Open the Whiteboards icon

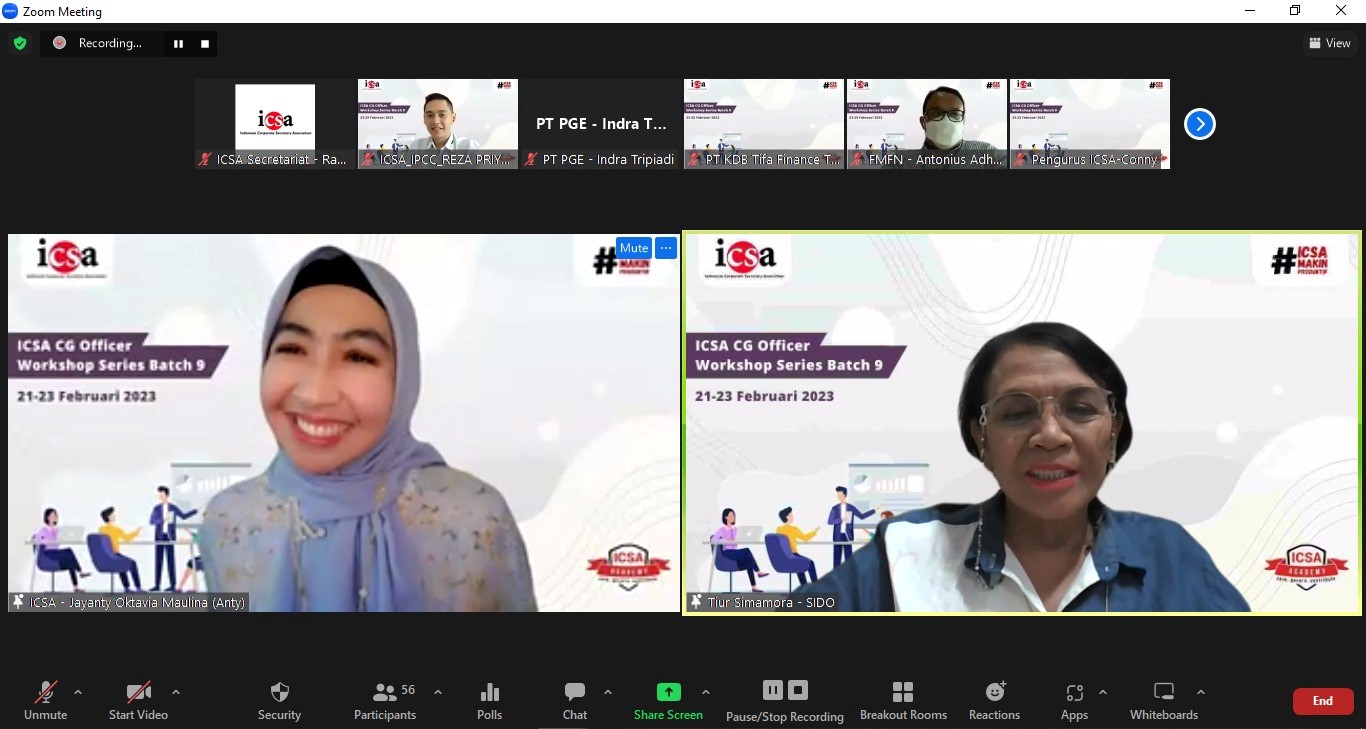[1164, 692]
